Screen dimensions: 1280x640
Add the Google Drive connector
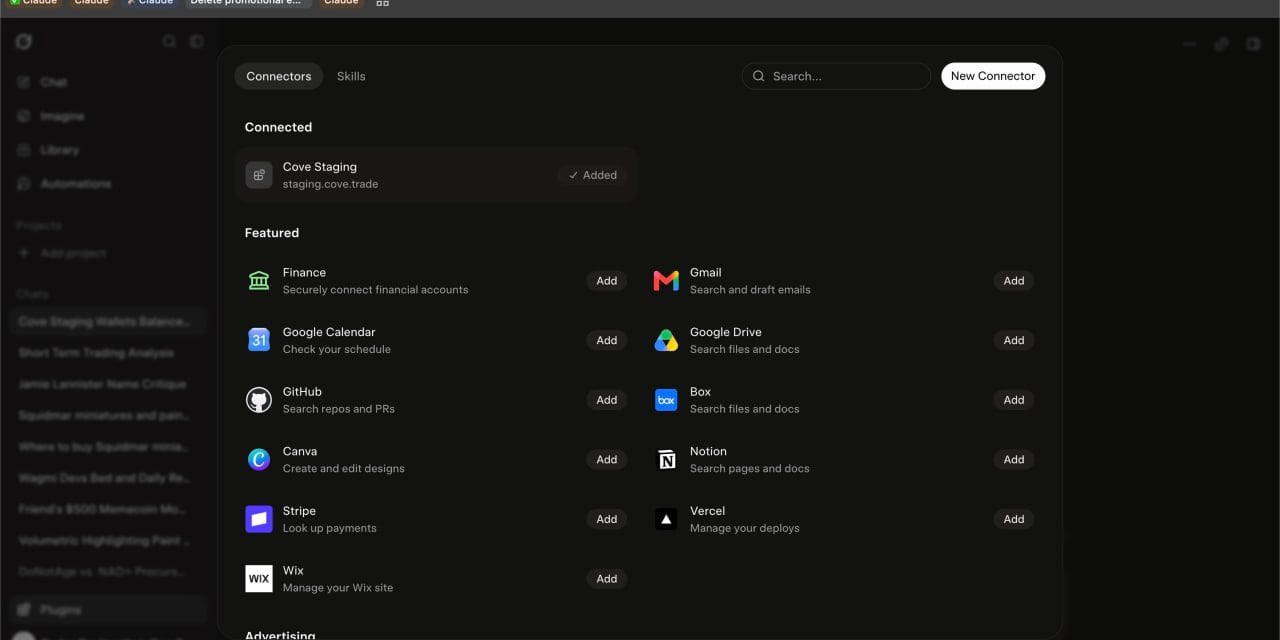coord(1014,340)
